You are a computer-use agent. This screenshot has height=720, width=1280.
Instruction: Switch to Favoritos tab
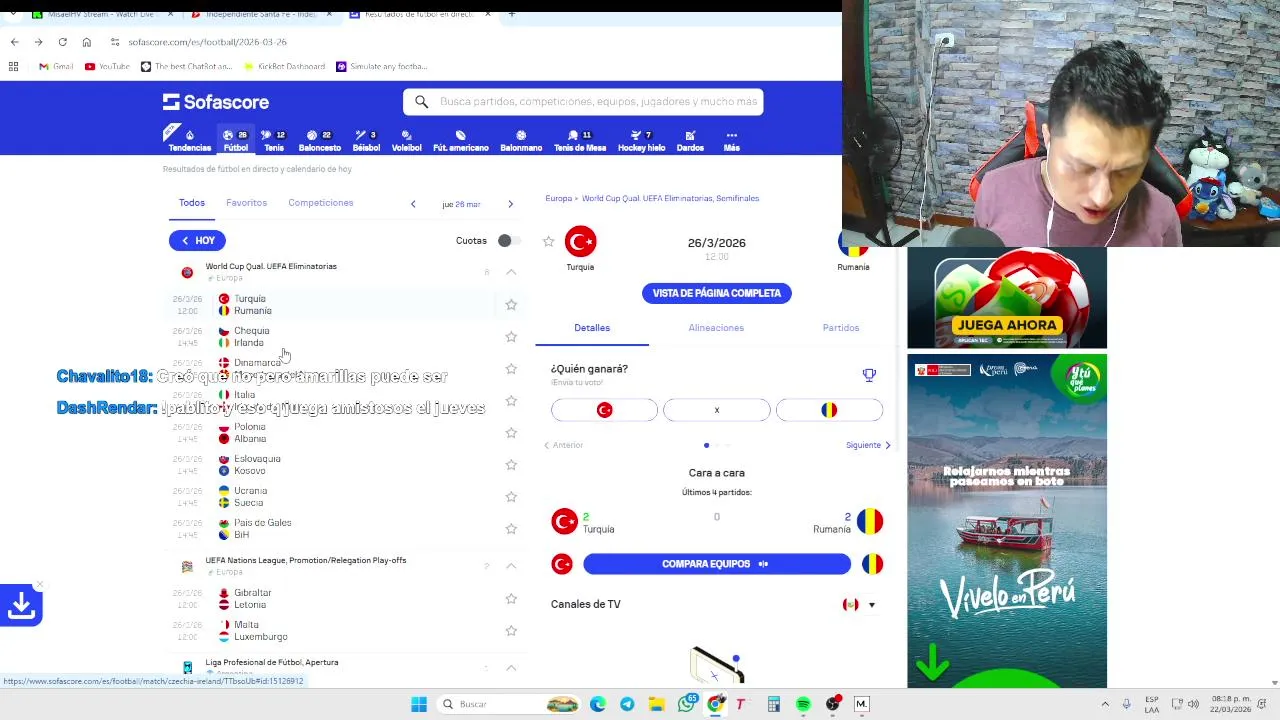pyautogui.click(x=246, y=203)
